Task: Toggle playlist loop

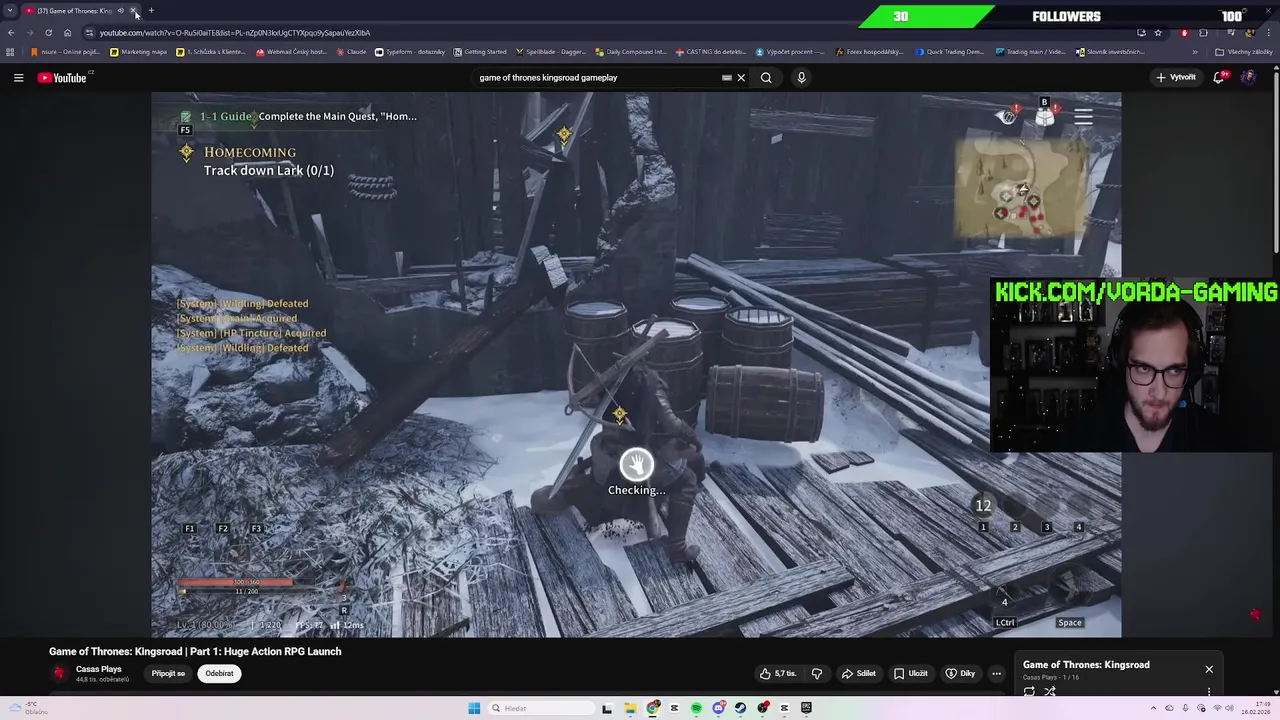Action: tap(1029, 691)
